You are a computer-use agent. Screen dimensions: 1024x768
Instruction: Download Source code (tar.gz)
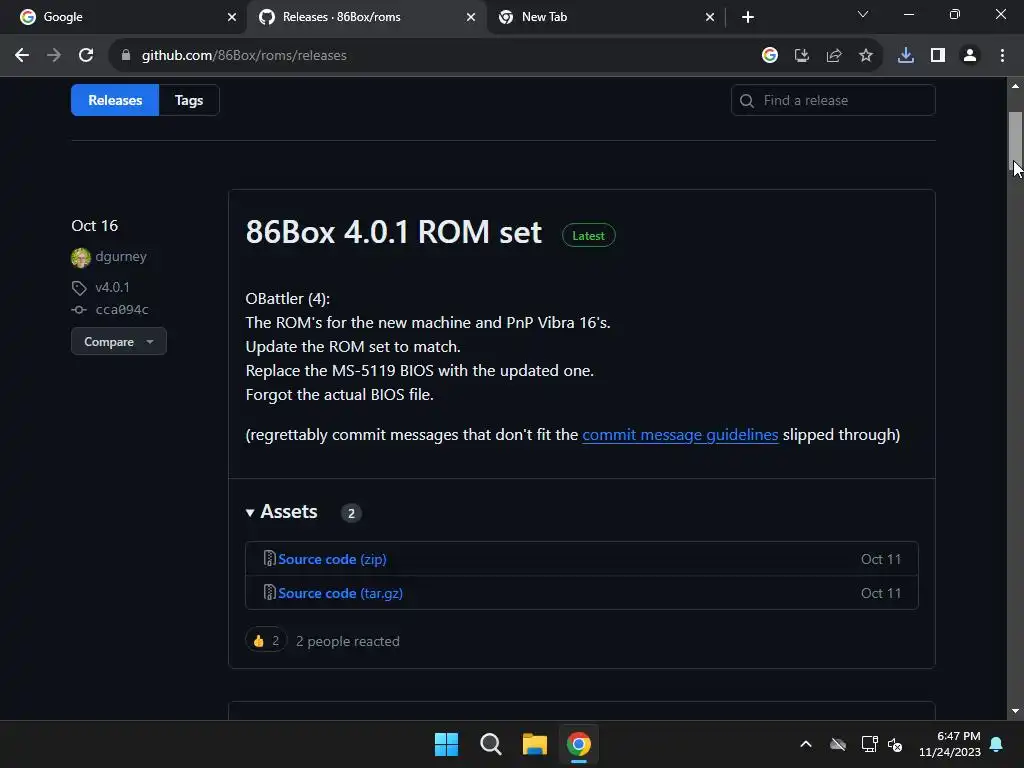coord(340,593)
